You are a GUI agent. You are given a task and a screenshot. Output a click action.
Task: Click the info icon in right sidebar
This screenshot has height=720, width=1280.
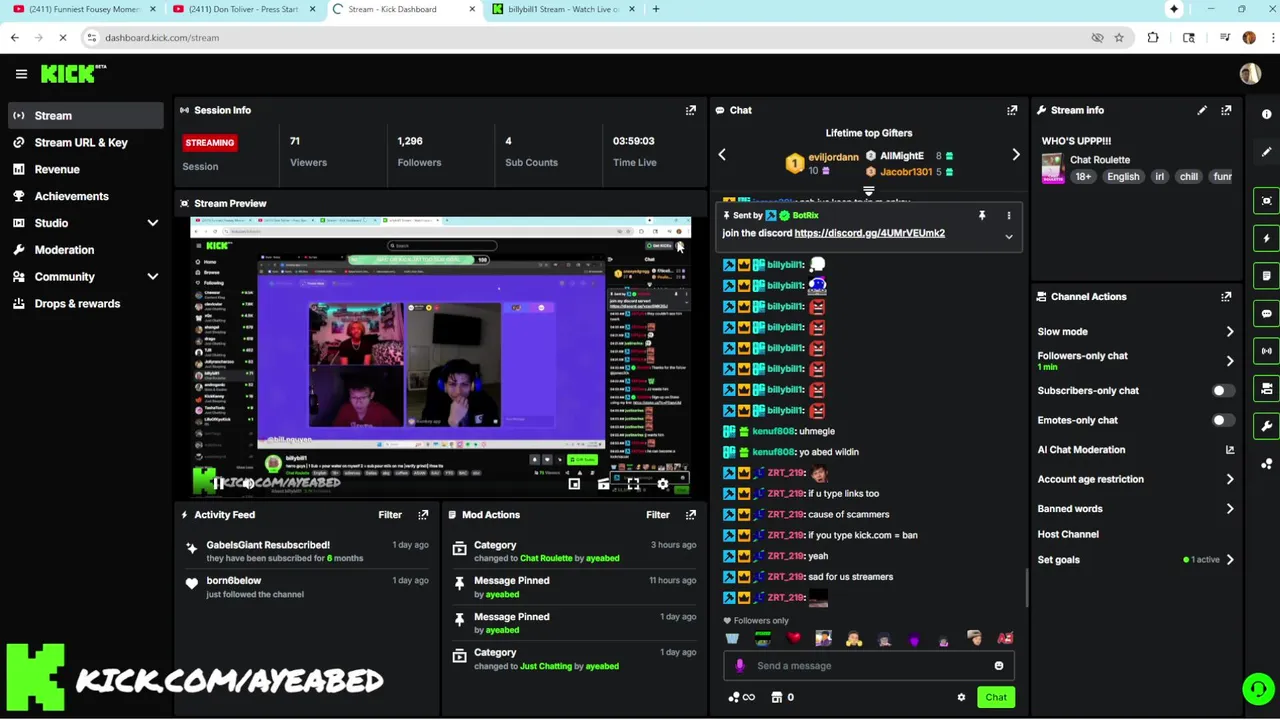[x=1267, y=114]
